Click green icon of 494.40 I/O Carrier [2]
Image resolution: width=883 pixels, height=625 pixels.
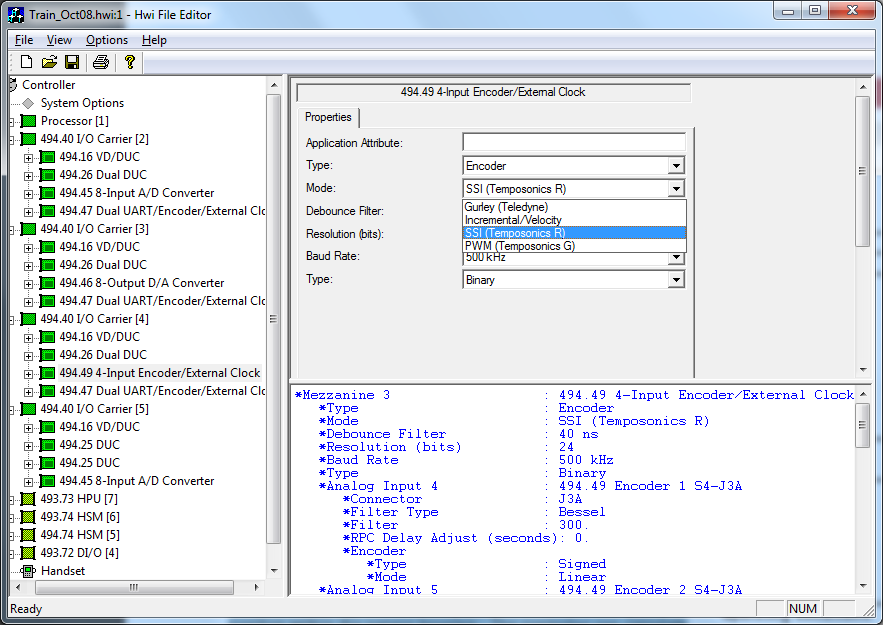pyautogui.click(x=28, y=139)
